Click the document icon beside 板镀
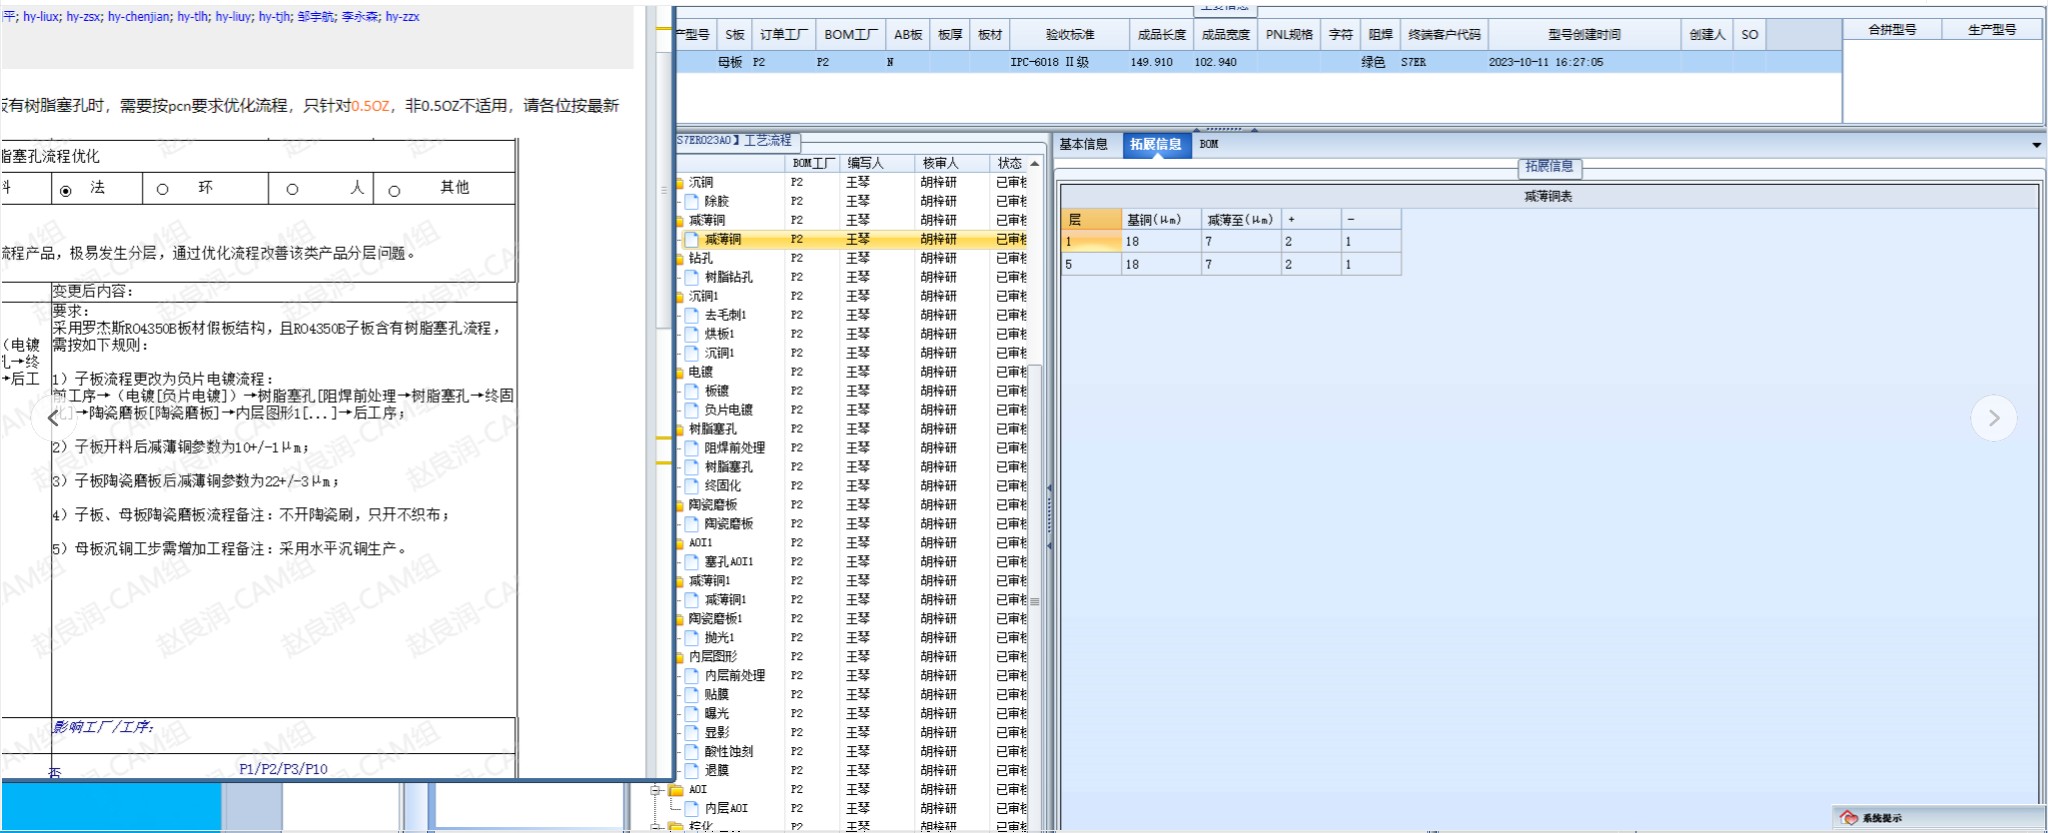The height and width of the screenshot is (833, 2048). (x=691, y=391)
